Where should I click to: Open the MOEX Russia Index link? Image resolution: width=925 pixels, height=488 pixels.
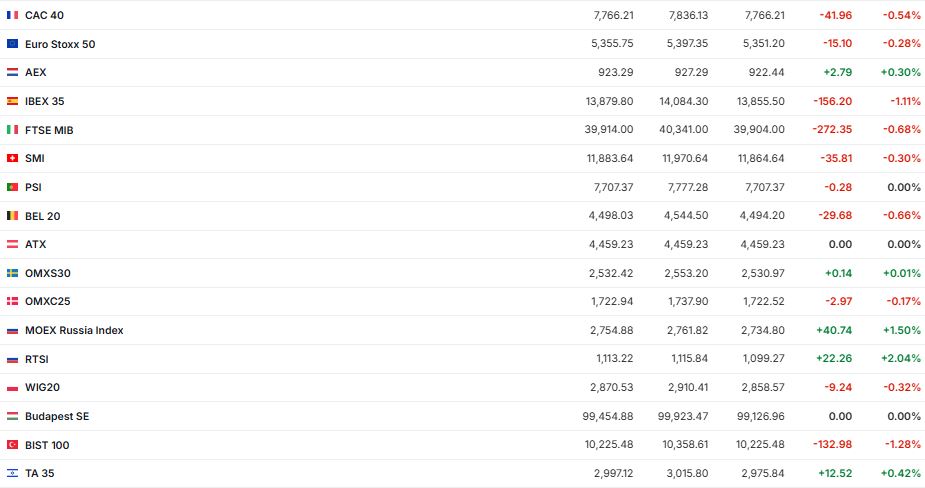point(74,330)
